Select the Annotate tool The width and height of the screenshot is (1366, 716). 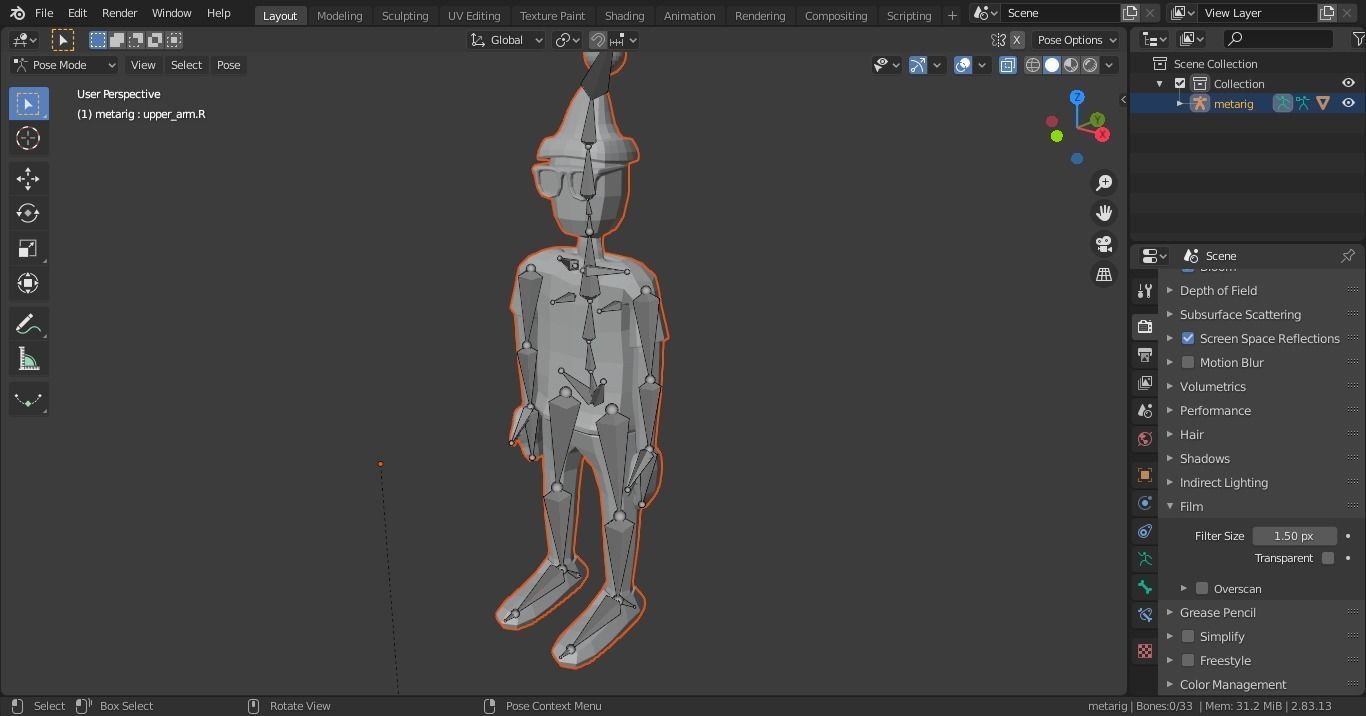28,324
